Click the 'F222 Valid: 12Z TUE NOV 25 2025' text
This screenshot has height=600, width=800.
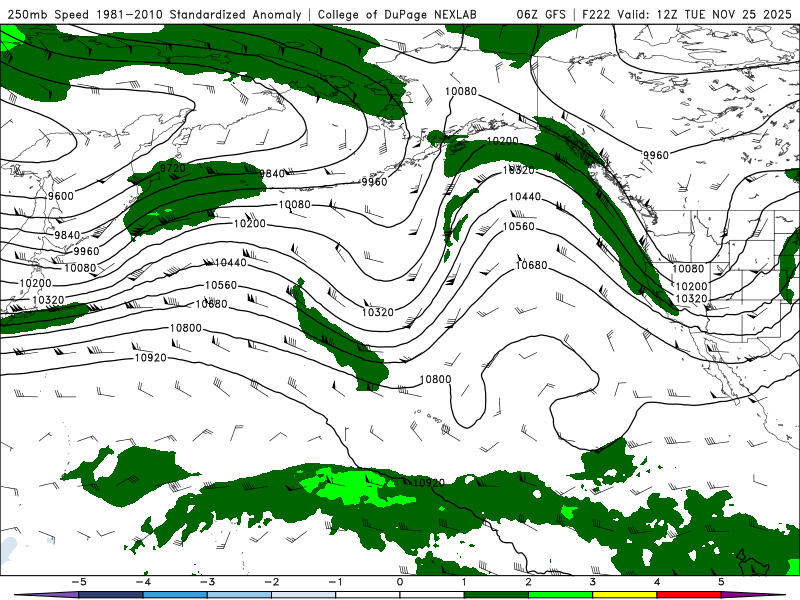(686, 14)
